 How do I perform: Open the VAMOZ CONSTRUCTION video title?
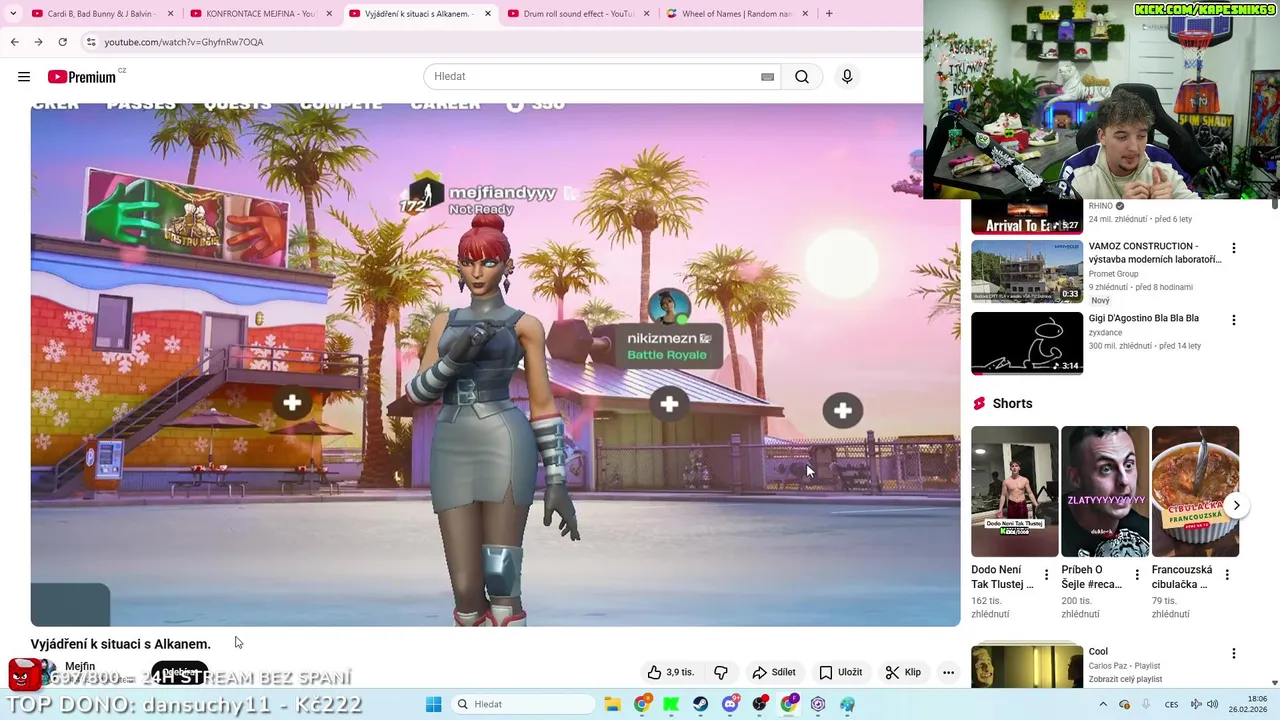tap(1155, 252)
